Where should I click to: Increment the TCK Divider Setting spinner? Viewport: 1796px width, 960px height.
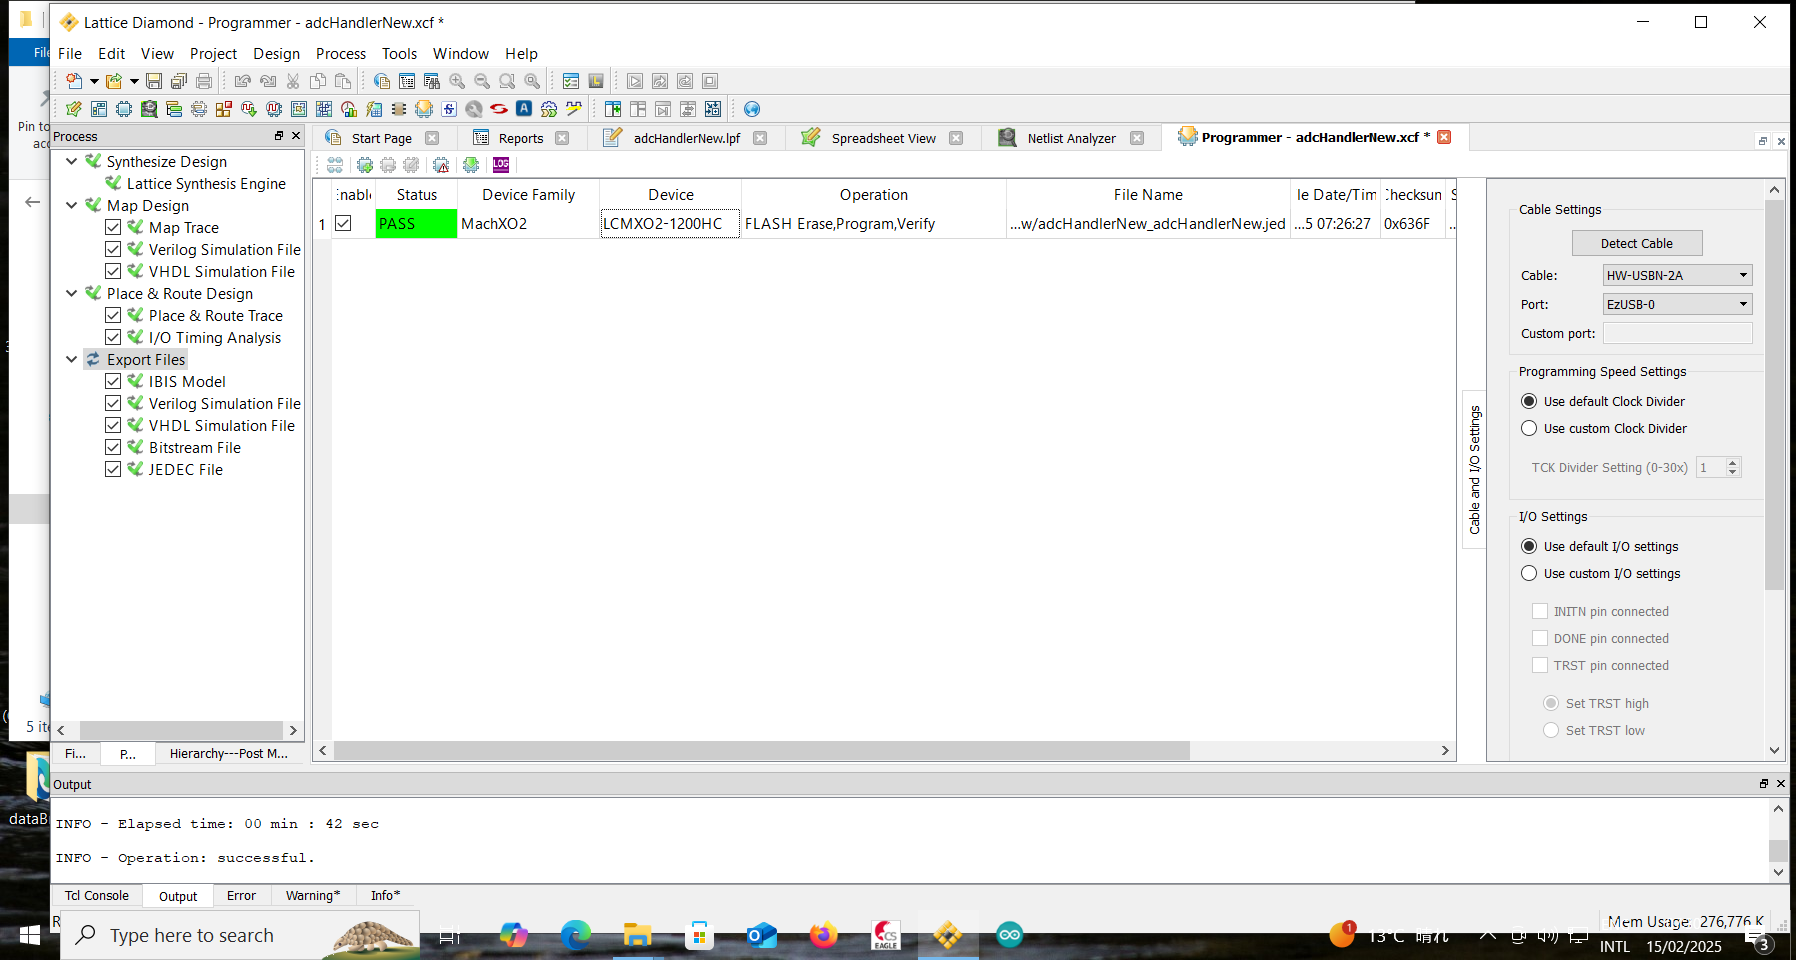tap(1734, 462)
